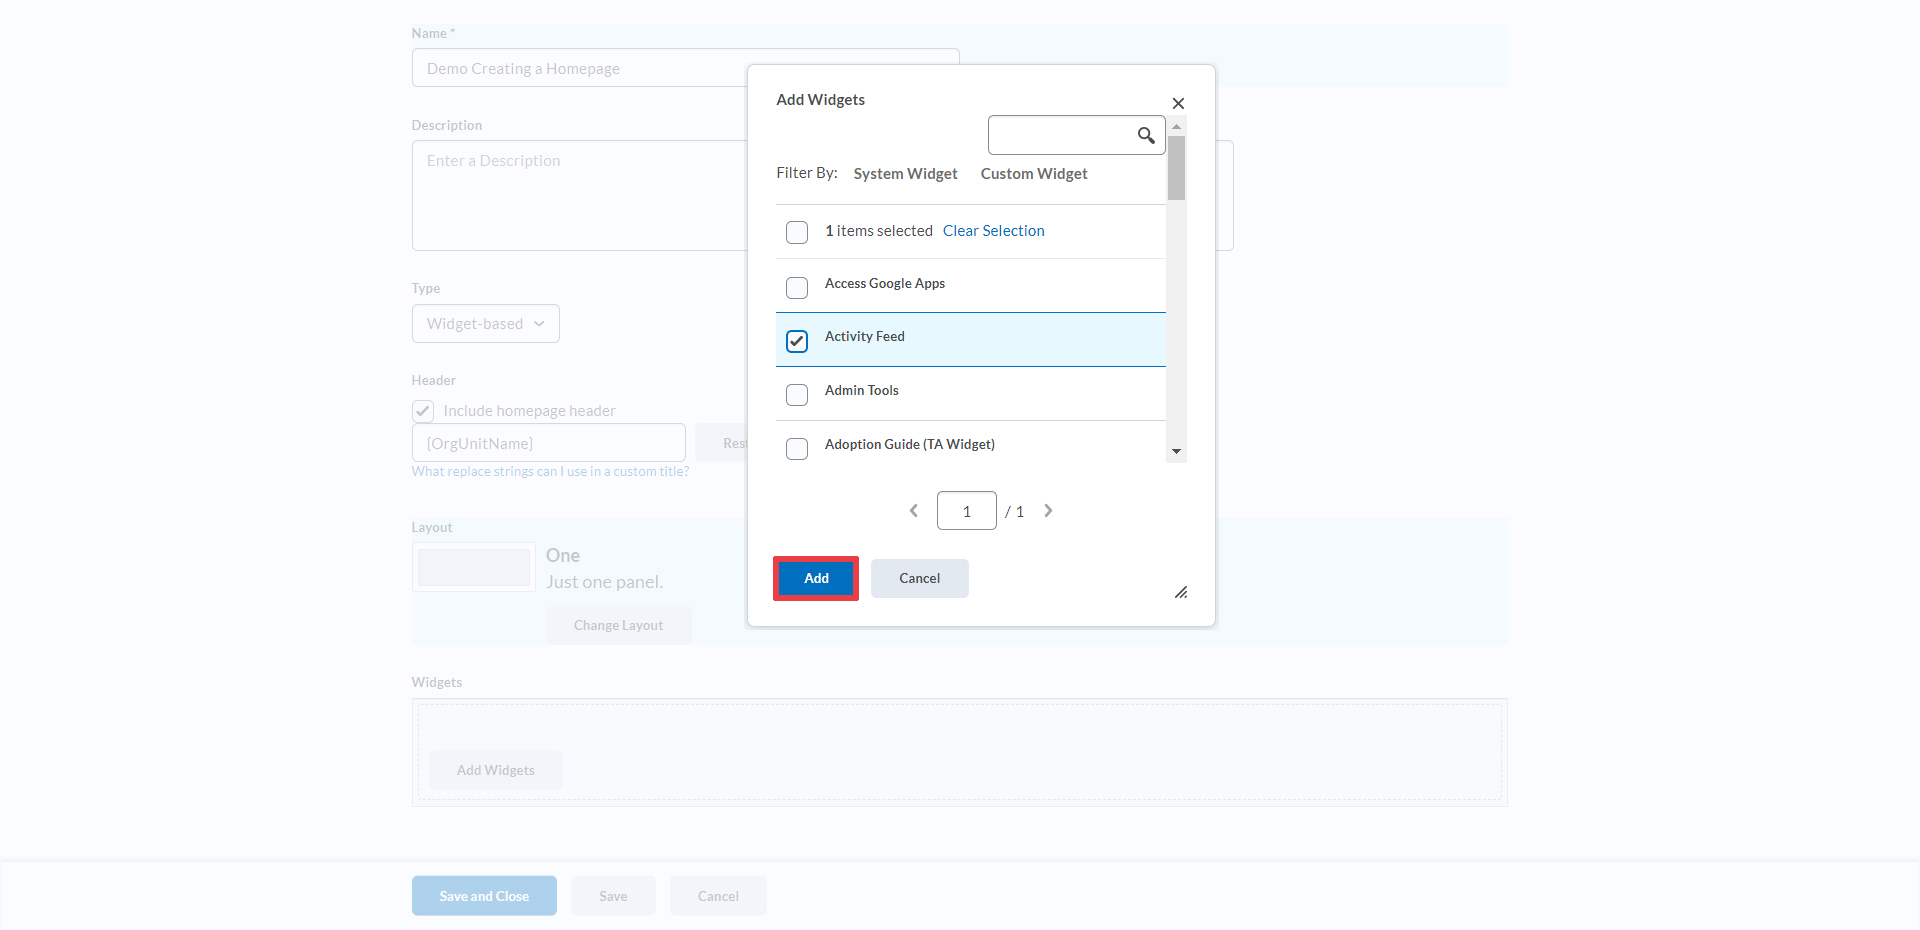Filter by Custom Widget
This screenshot has width=1920, height=930.
tap(1033, 174)
